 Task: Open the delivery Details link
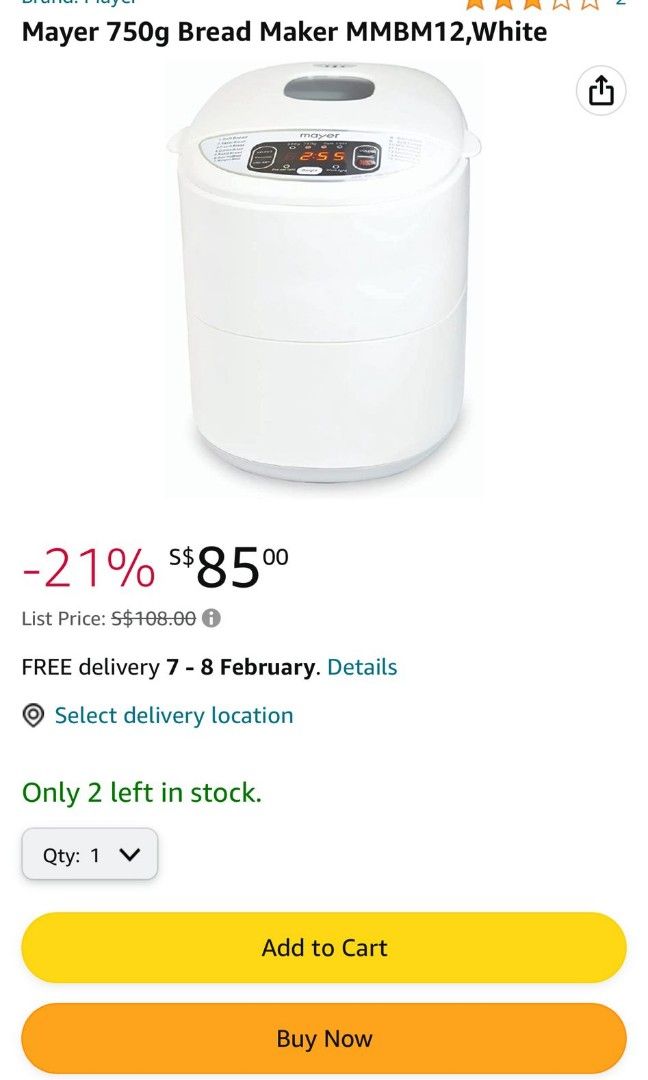[362, 667]
